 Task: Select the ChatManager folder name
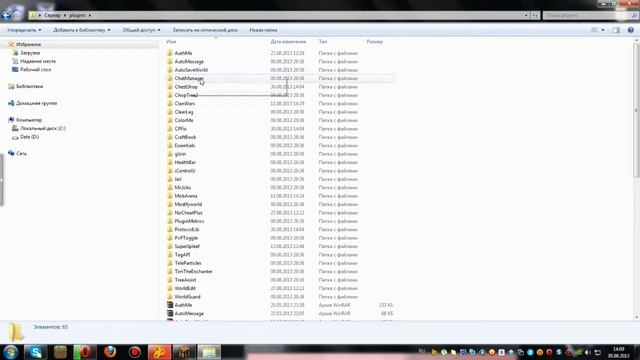pos(189,78)
